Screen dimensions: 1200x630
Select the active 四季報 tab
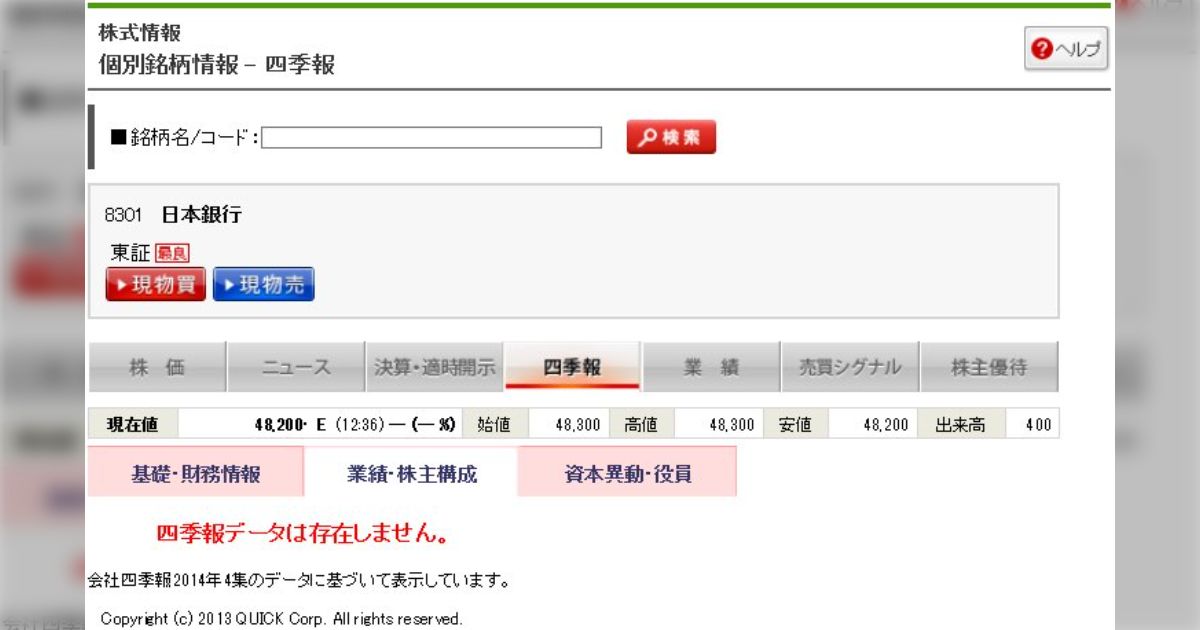[572, 367]
